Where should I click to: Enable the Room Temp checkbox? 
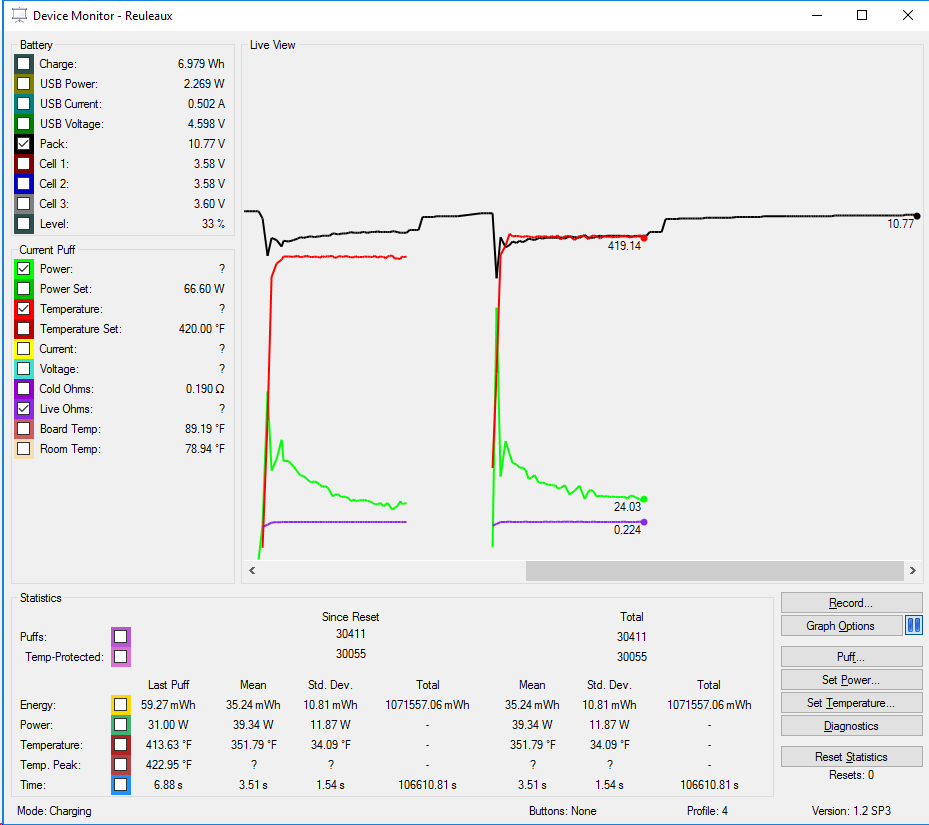point(24,449)
